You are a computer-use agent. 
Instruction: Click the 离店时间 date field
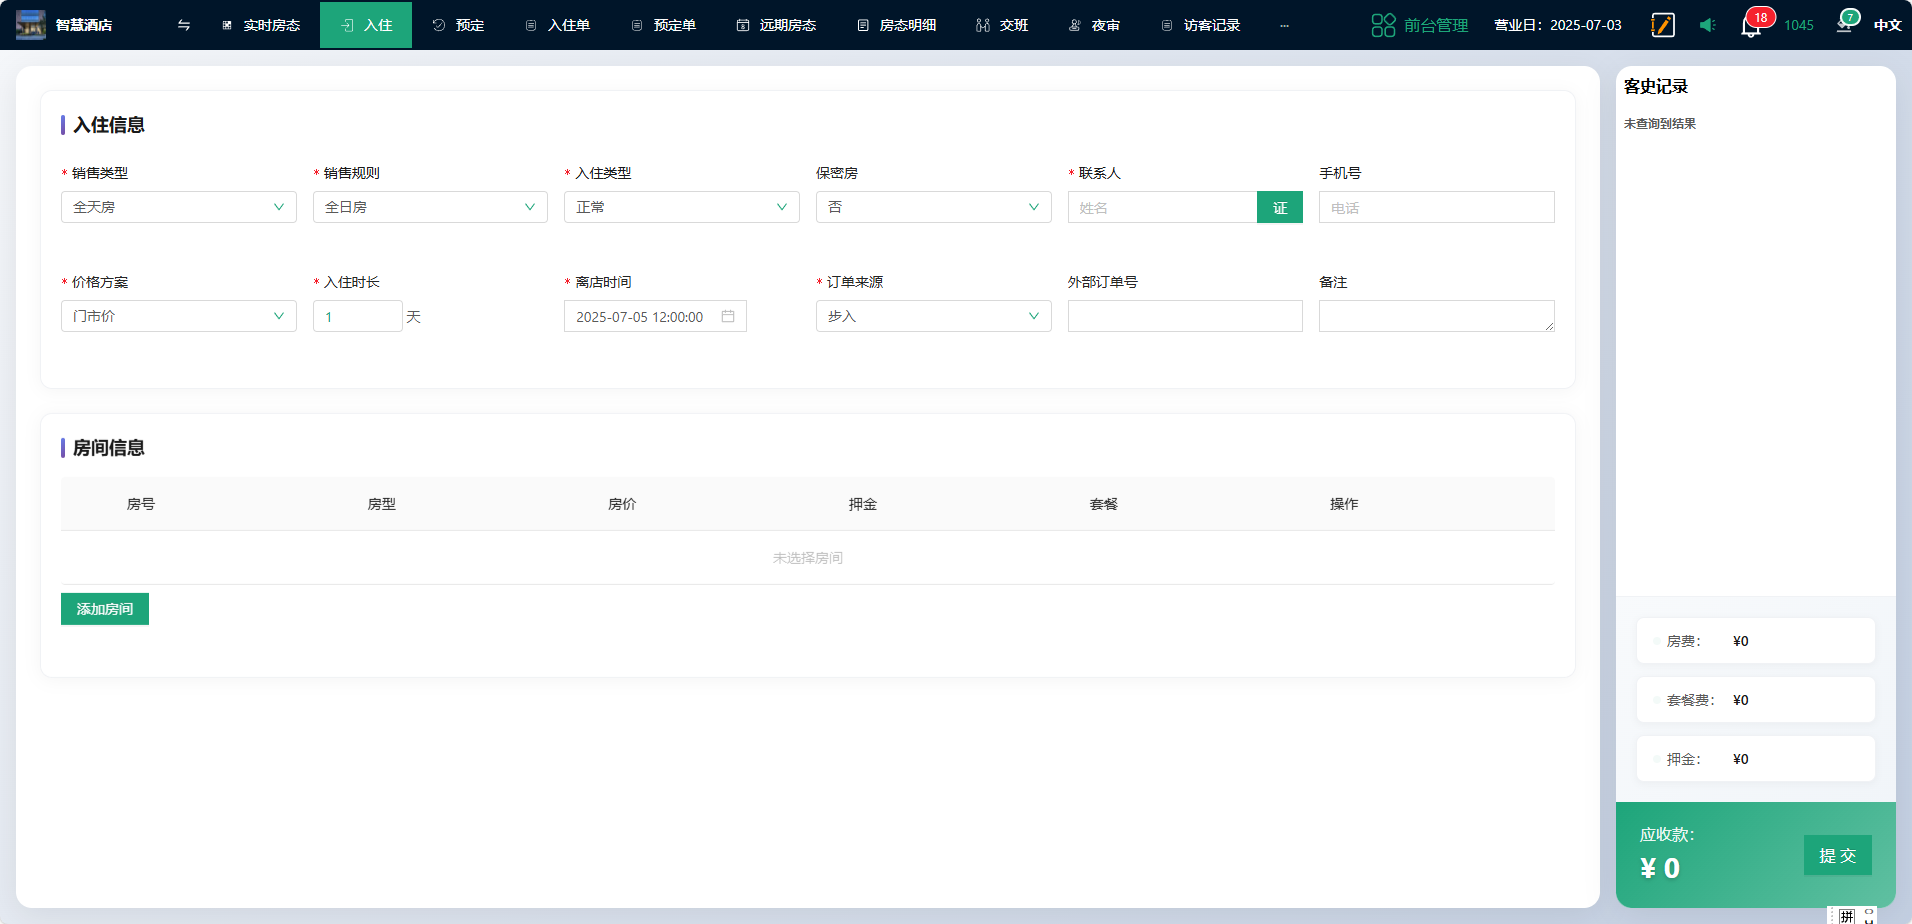click(655, 316)
